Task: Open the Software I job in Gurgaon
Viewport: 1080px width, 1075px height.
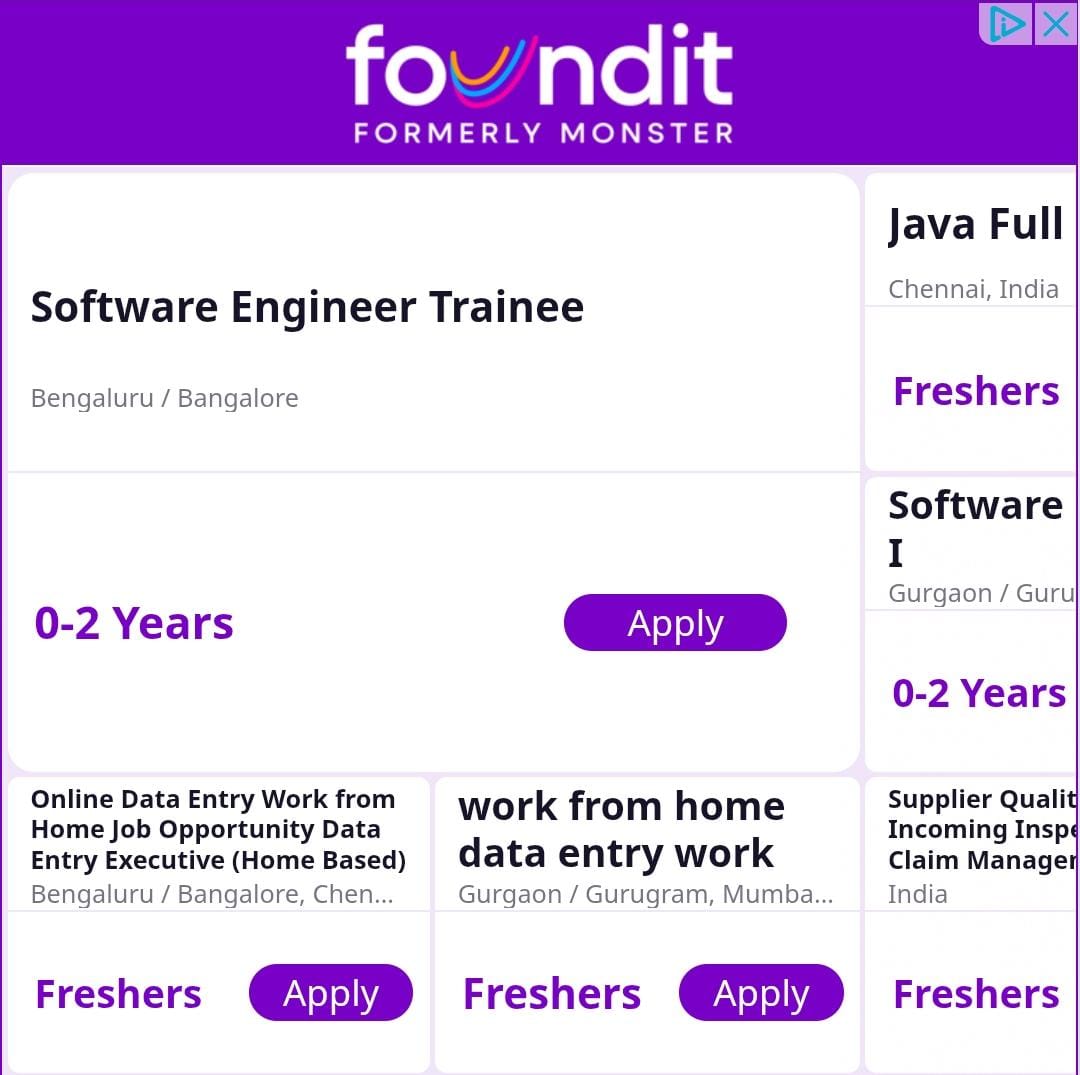Action: [x=975, y=527]
